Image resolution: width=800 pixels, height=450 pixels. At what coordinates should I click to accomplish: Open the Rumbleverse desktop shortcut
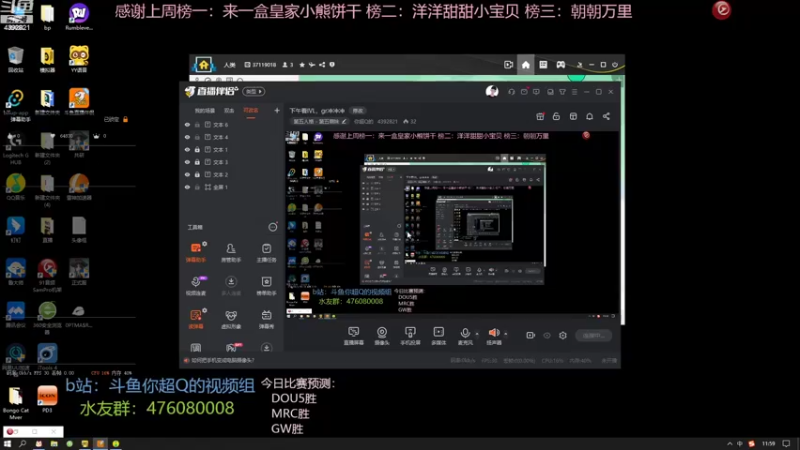tap(79, 16)
